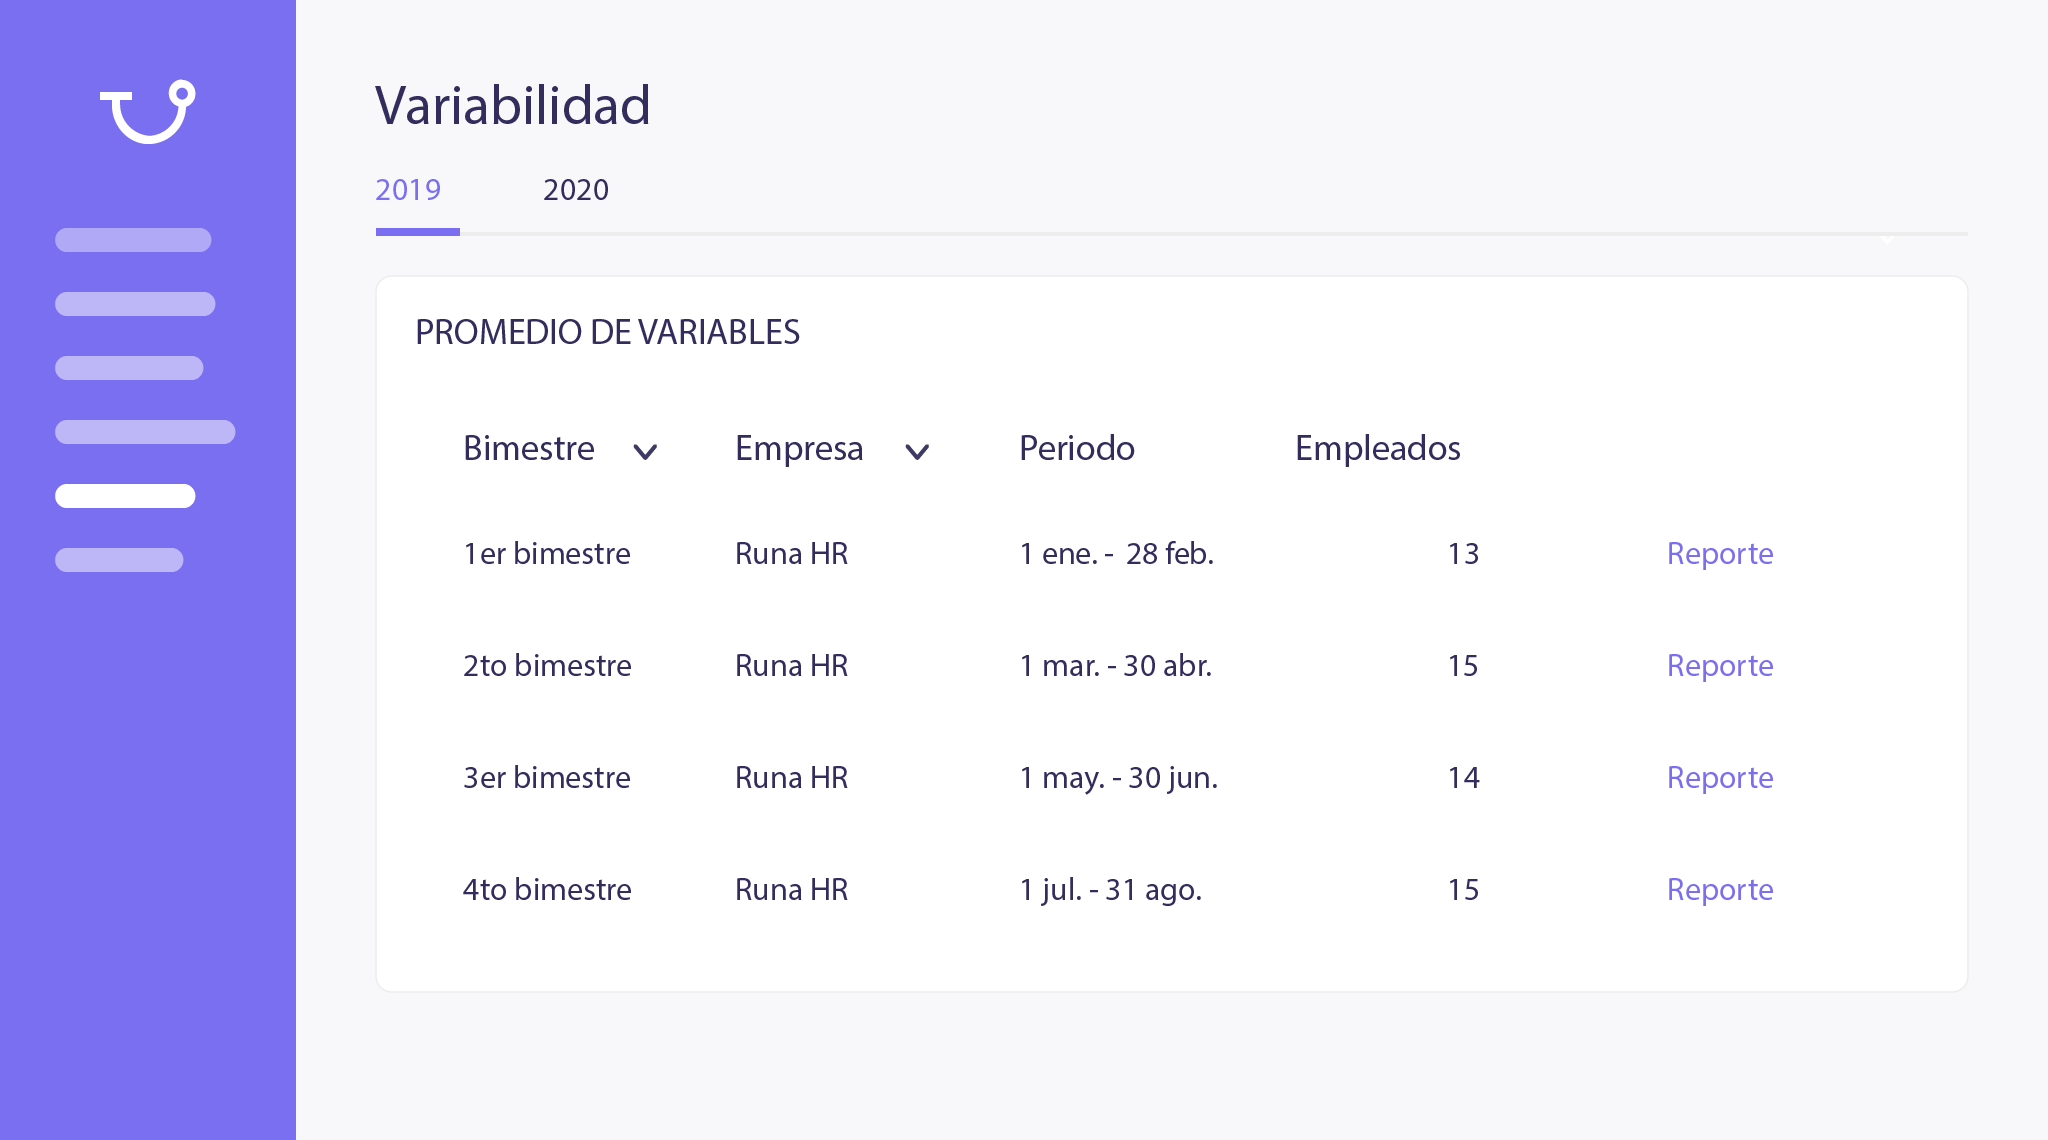The image size is (2048, 1140).
Task: Select the second sidebar menu placeholder
Action: (x=135, y=304)
